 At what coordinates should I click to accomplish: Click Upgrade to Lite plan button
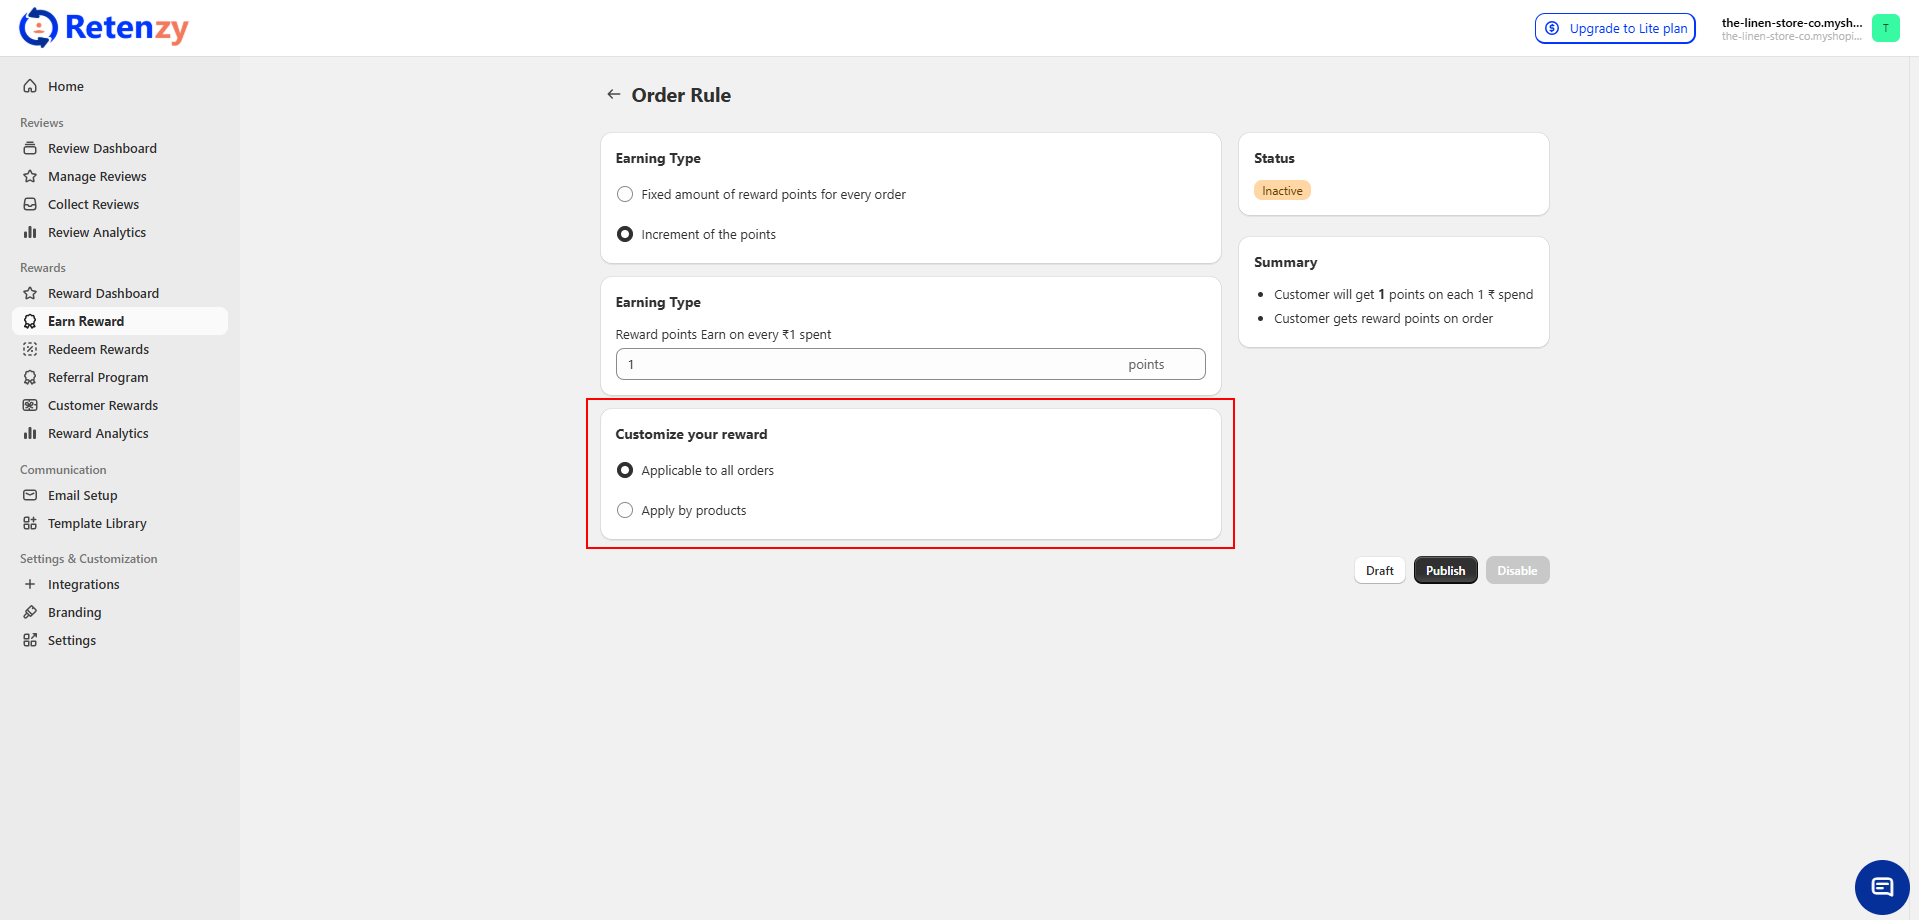(1615, 28)
